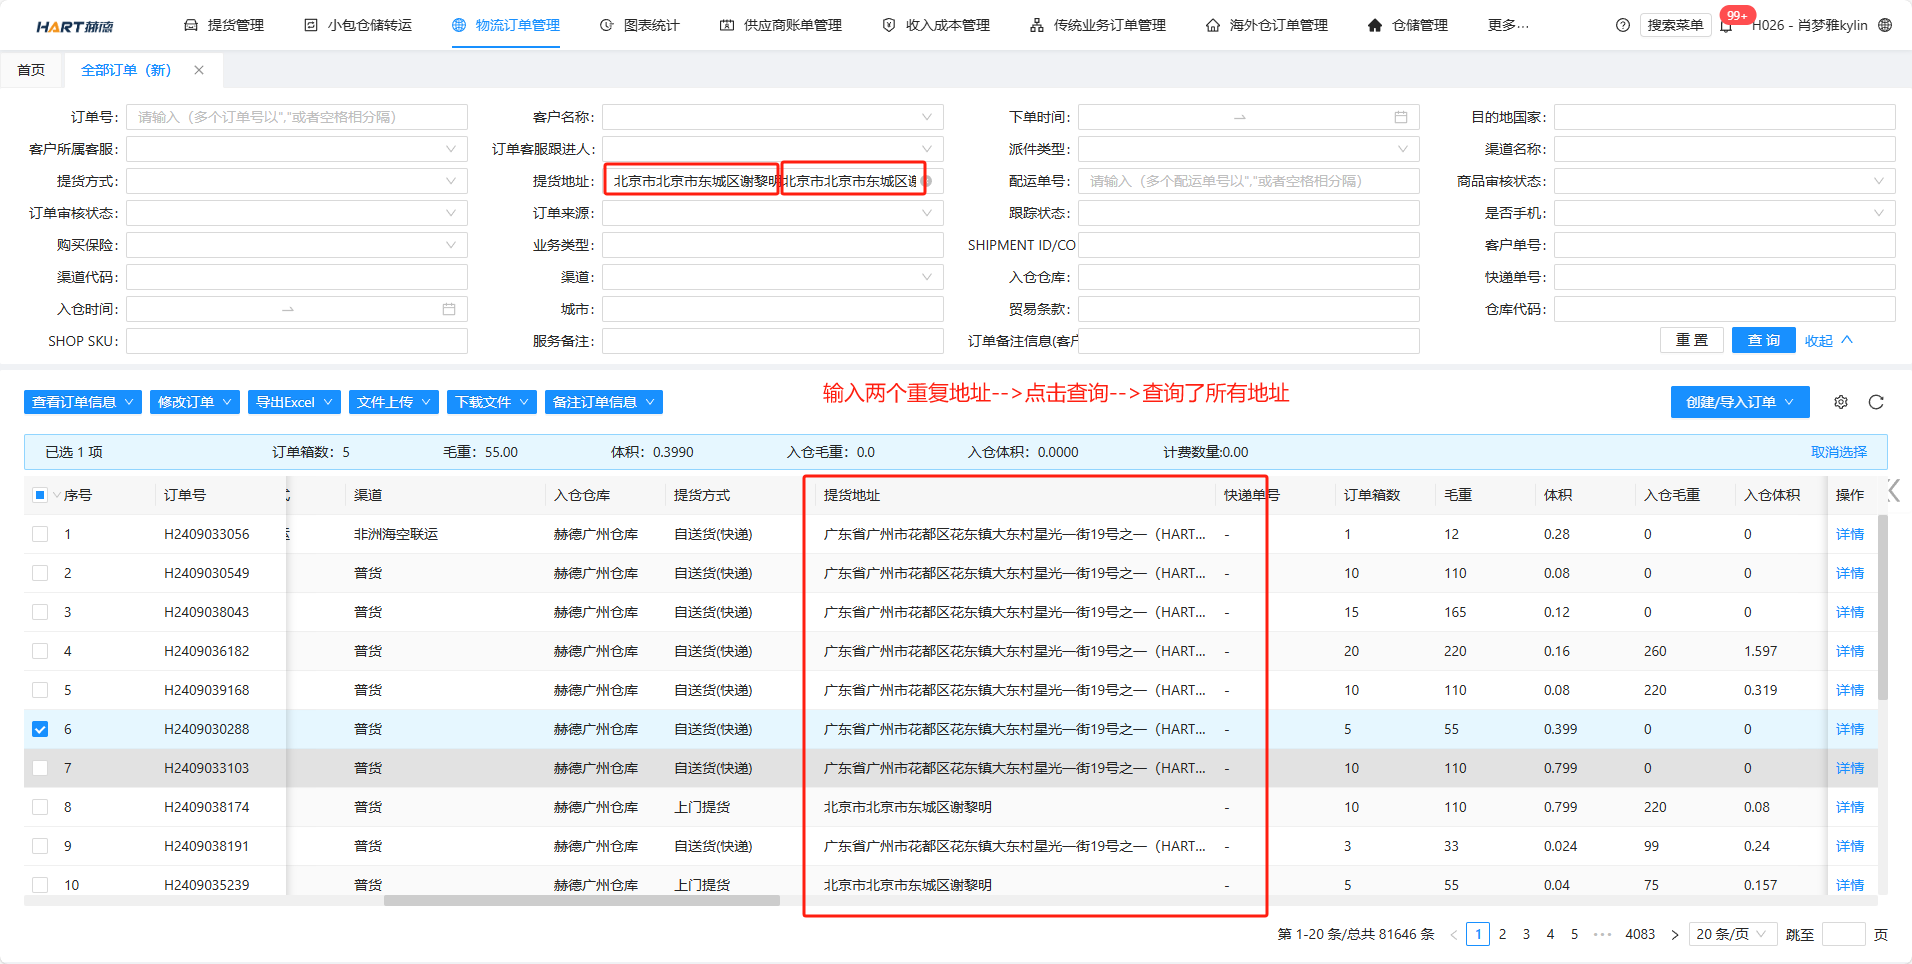Click the globe language icon
The image size is (1912, 964).
coord(1885,25)
